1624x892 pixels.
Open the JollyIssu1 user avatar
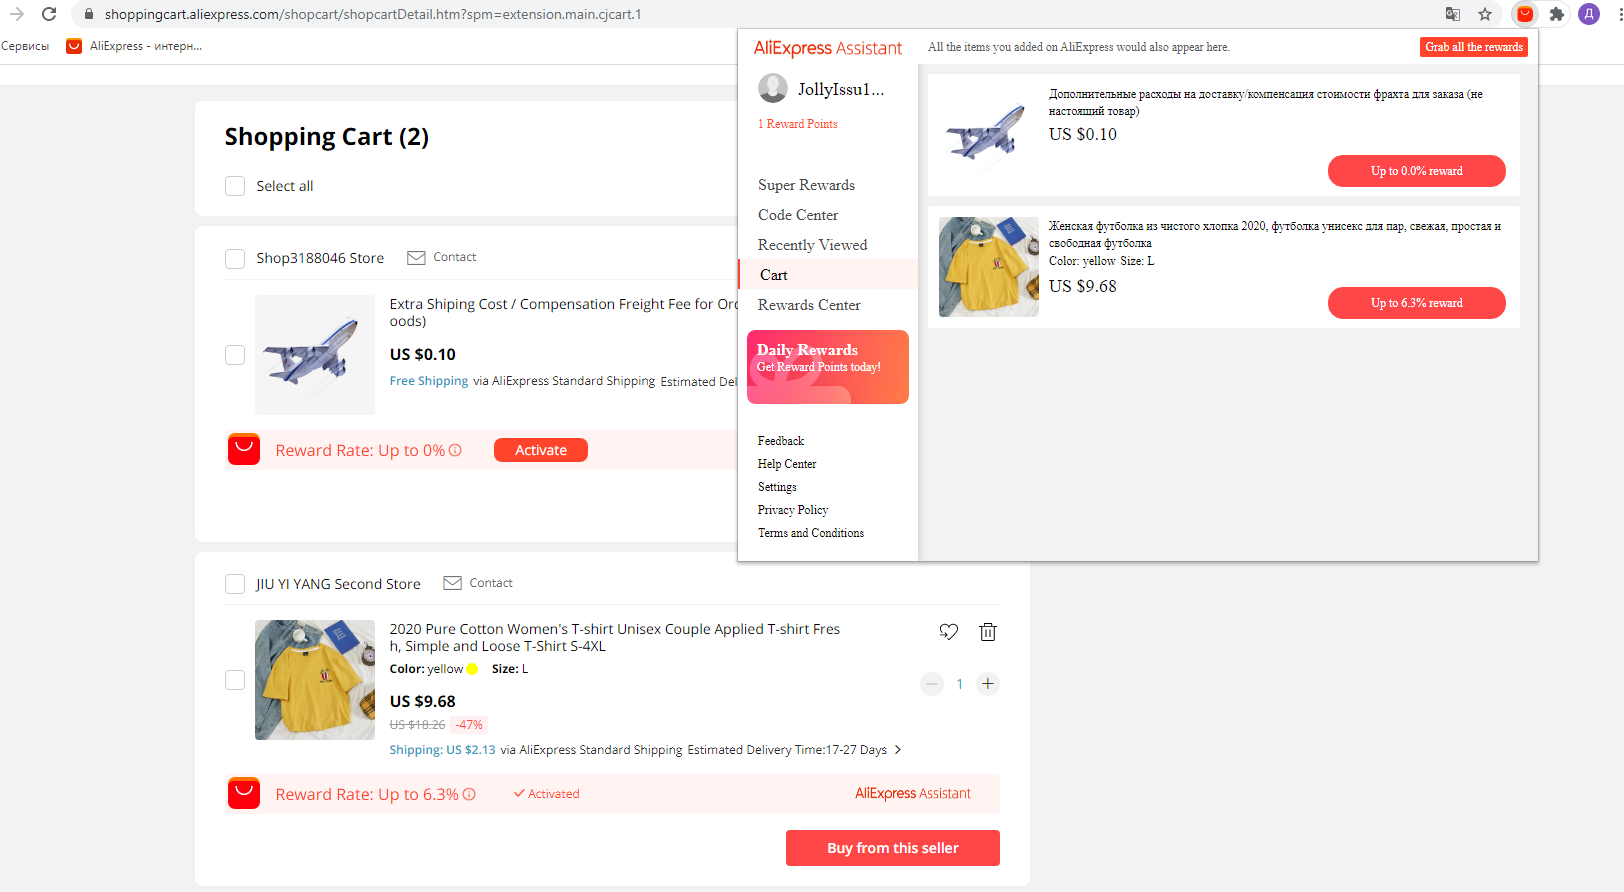pos(773,89)
